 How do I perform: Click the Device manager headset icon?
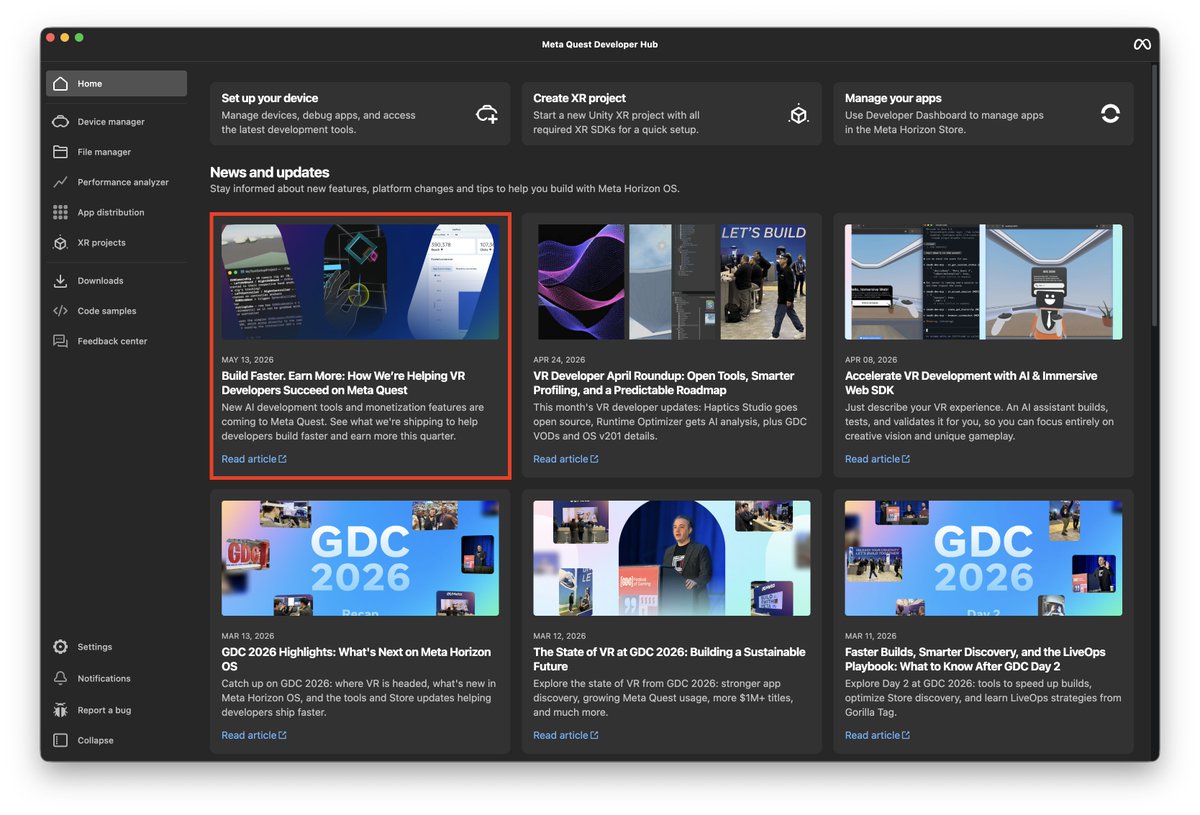(60, 122)
